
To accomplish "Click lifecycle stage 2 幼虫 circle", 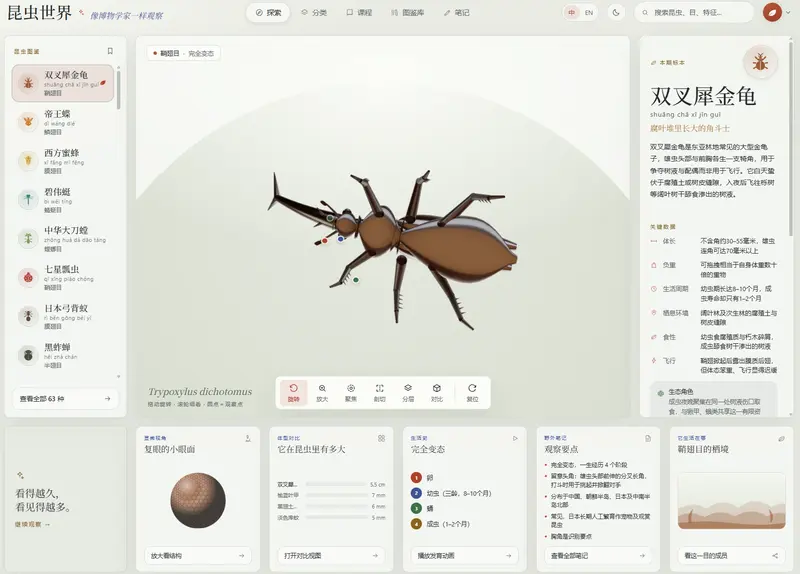I will (416, 493).
